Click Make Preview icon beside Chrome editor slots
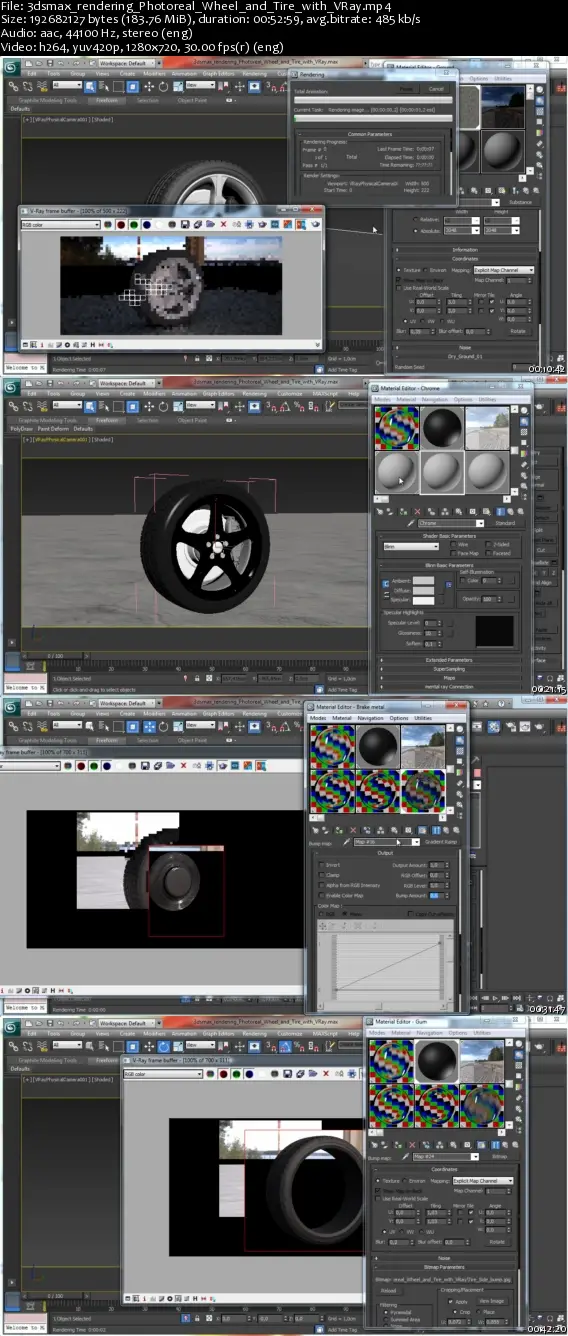Viewport: 568px width, 1336px height. coord(524,464)
